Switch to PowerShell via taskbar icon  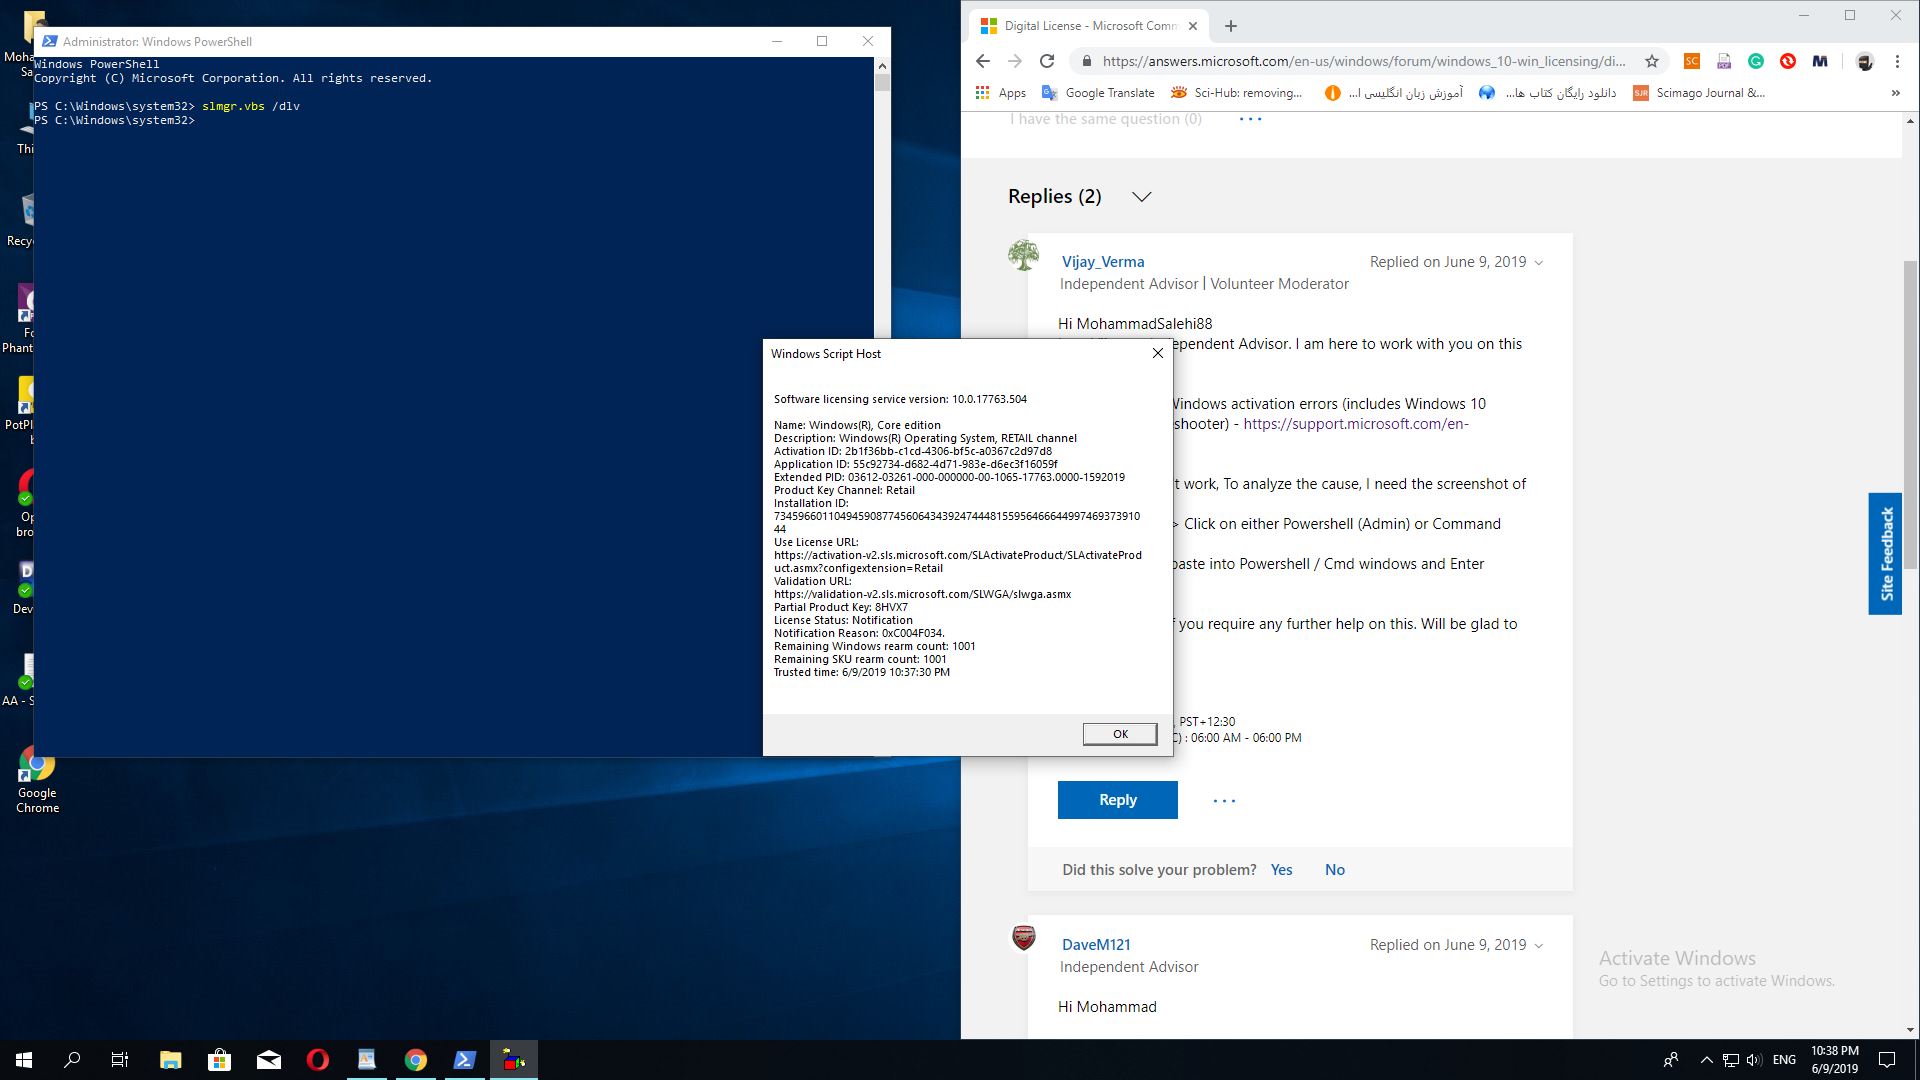pos(464,1060)
